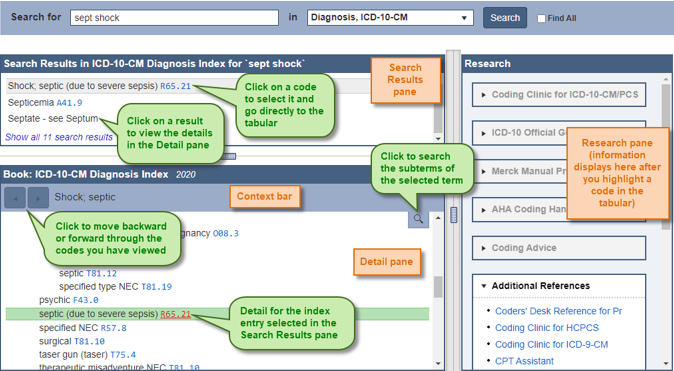Collapse the Additional References section
Viewport: 674px width, 371px height.
559,286
